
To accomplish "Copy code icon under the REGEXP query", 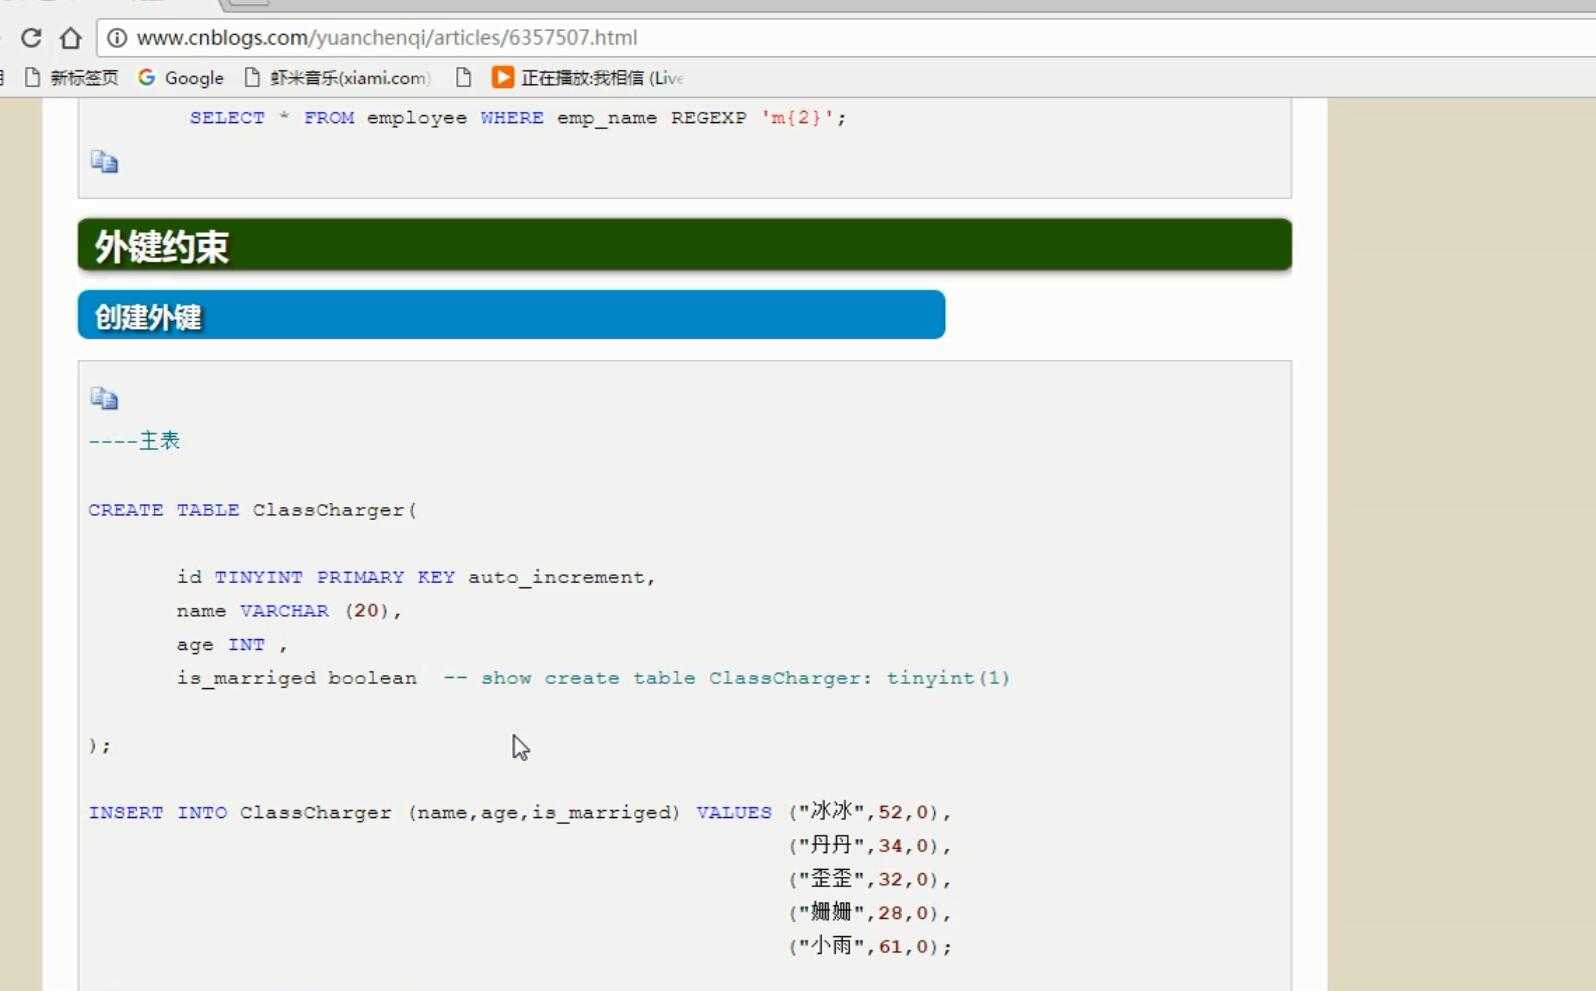I will (104, 162).
